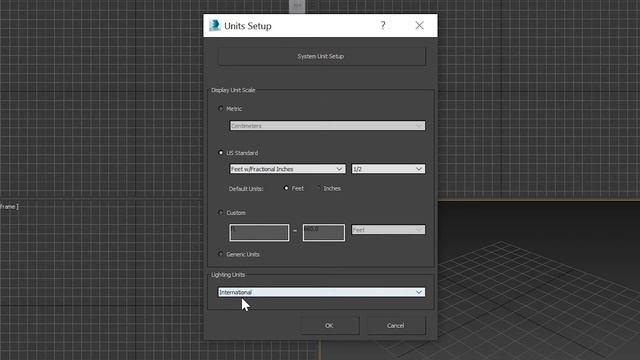Image resolution: width=640 pixels, height=360 pixels.
Task: Confirm with the OK button
Action: pos(329,325)
